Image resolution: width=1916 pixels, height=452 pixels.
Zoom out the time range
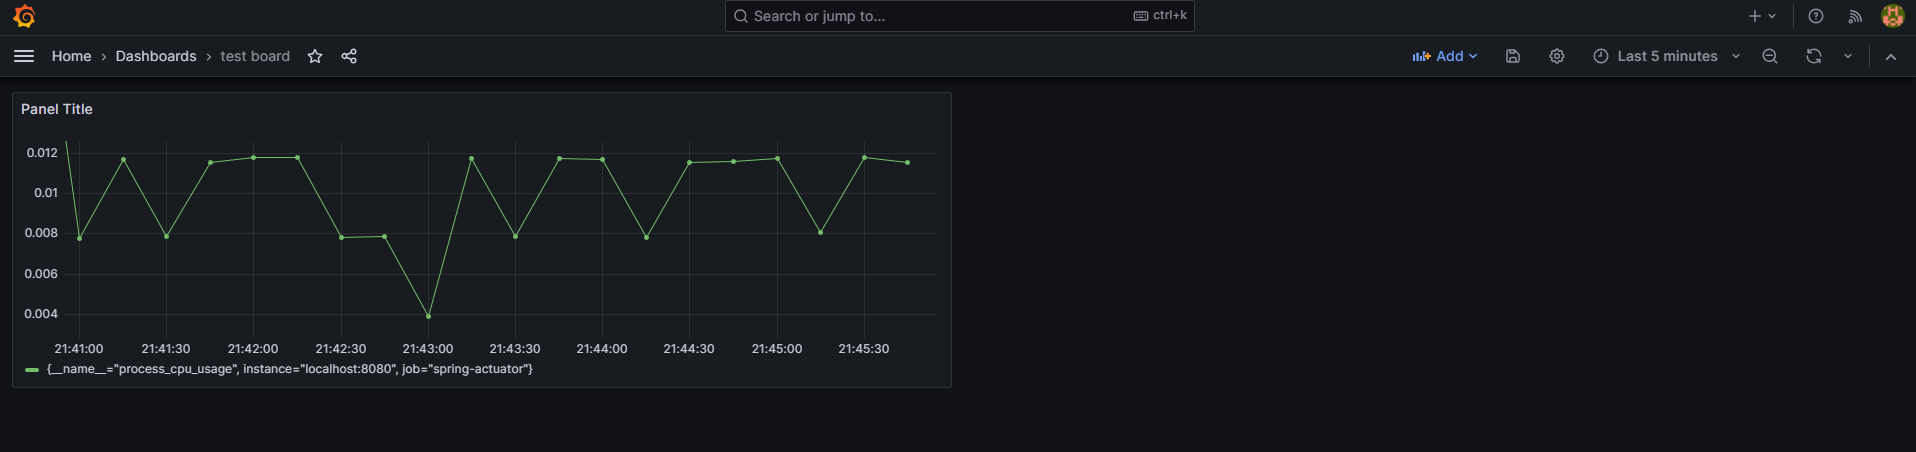pyautogui.click(x=1770, y=56)
